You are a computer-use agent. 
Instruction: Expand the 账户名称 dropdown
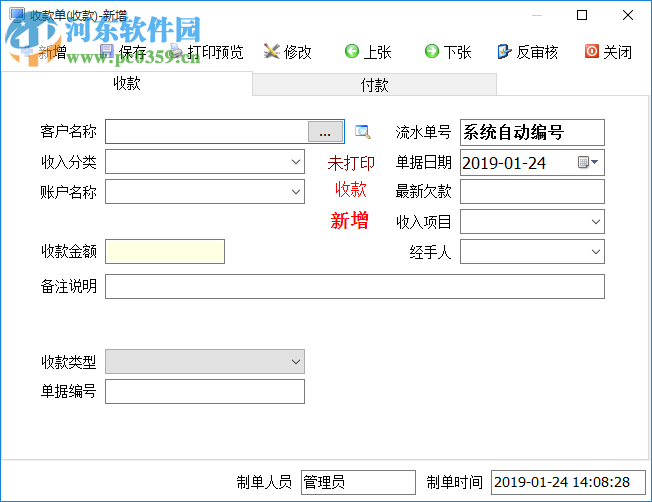click(x=296, y=192)
